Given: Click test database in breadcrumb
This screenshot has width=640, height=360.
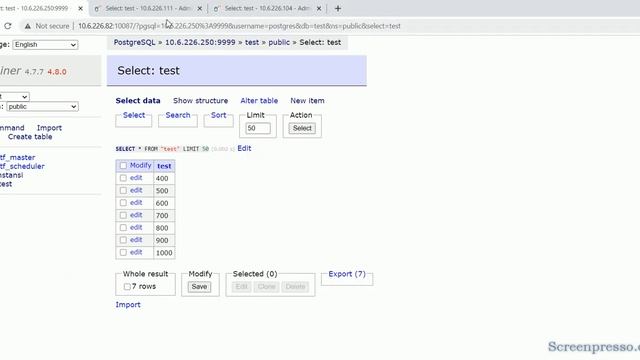Looking at the screenshot, I should coord(252,42).
